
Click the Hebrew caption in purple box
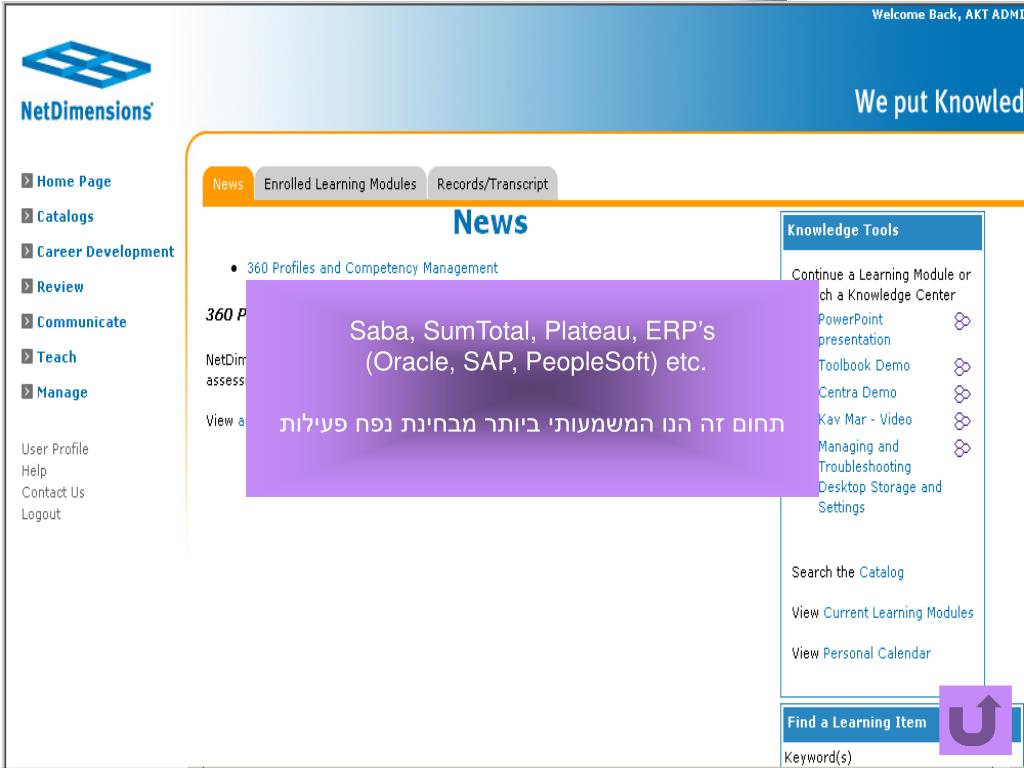(532, 424)
